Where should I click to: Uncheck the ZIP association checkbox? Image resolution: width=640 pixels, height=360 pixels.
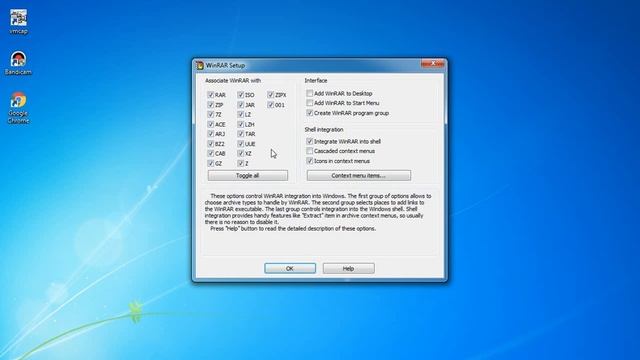point(211,105)
